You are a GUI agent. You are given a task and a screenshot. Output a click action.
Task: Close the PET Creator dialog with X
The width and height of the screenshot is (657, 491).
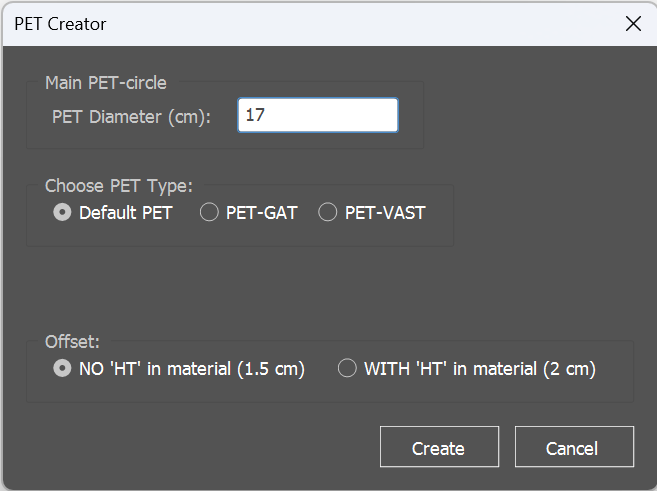tap(633, 24)
